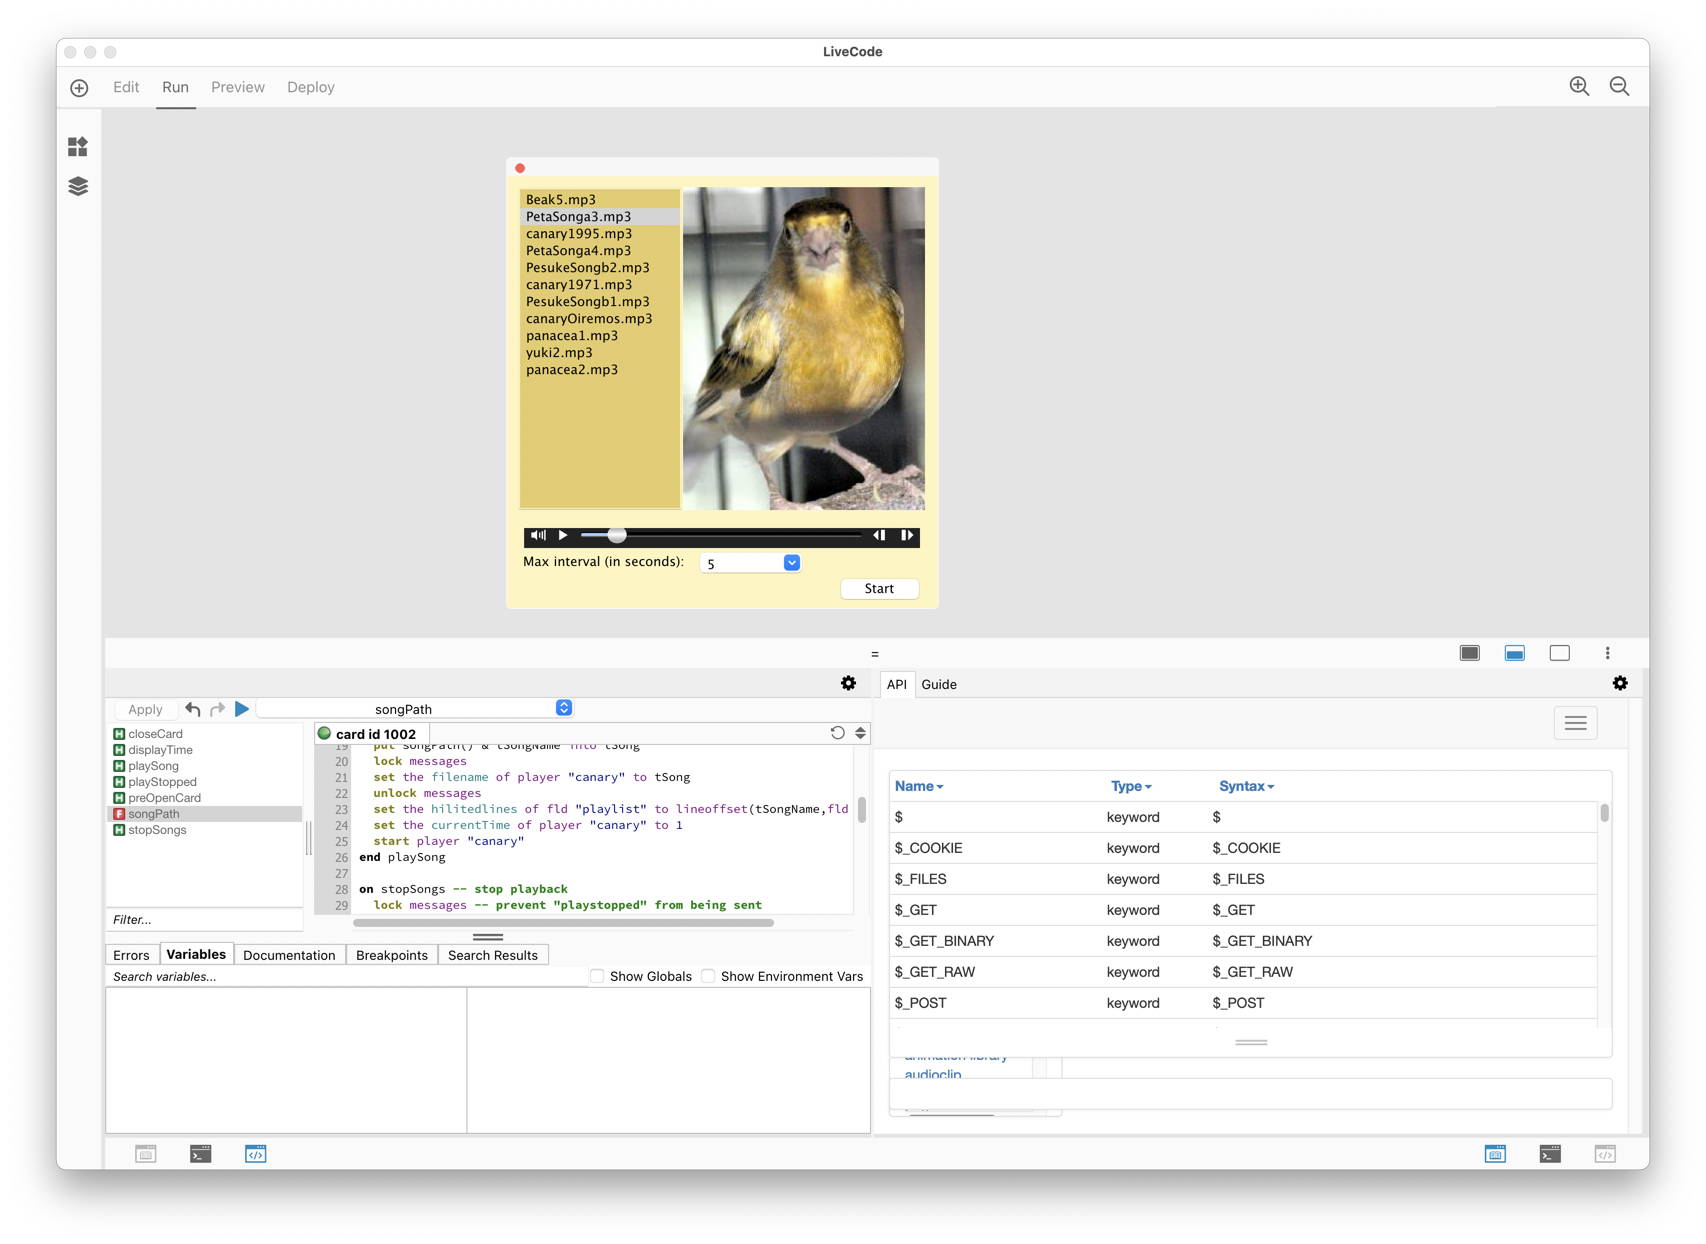Open the API panel hamburger menu

tap(1575, 723)
